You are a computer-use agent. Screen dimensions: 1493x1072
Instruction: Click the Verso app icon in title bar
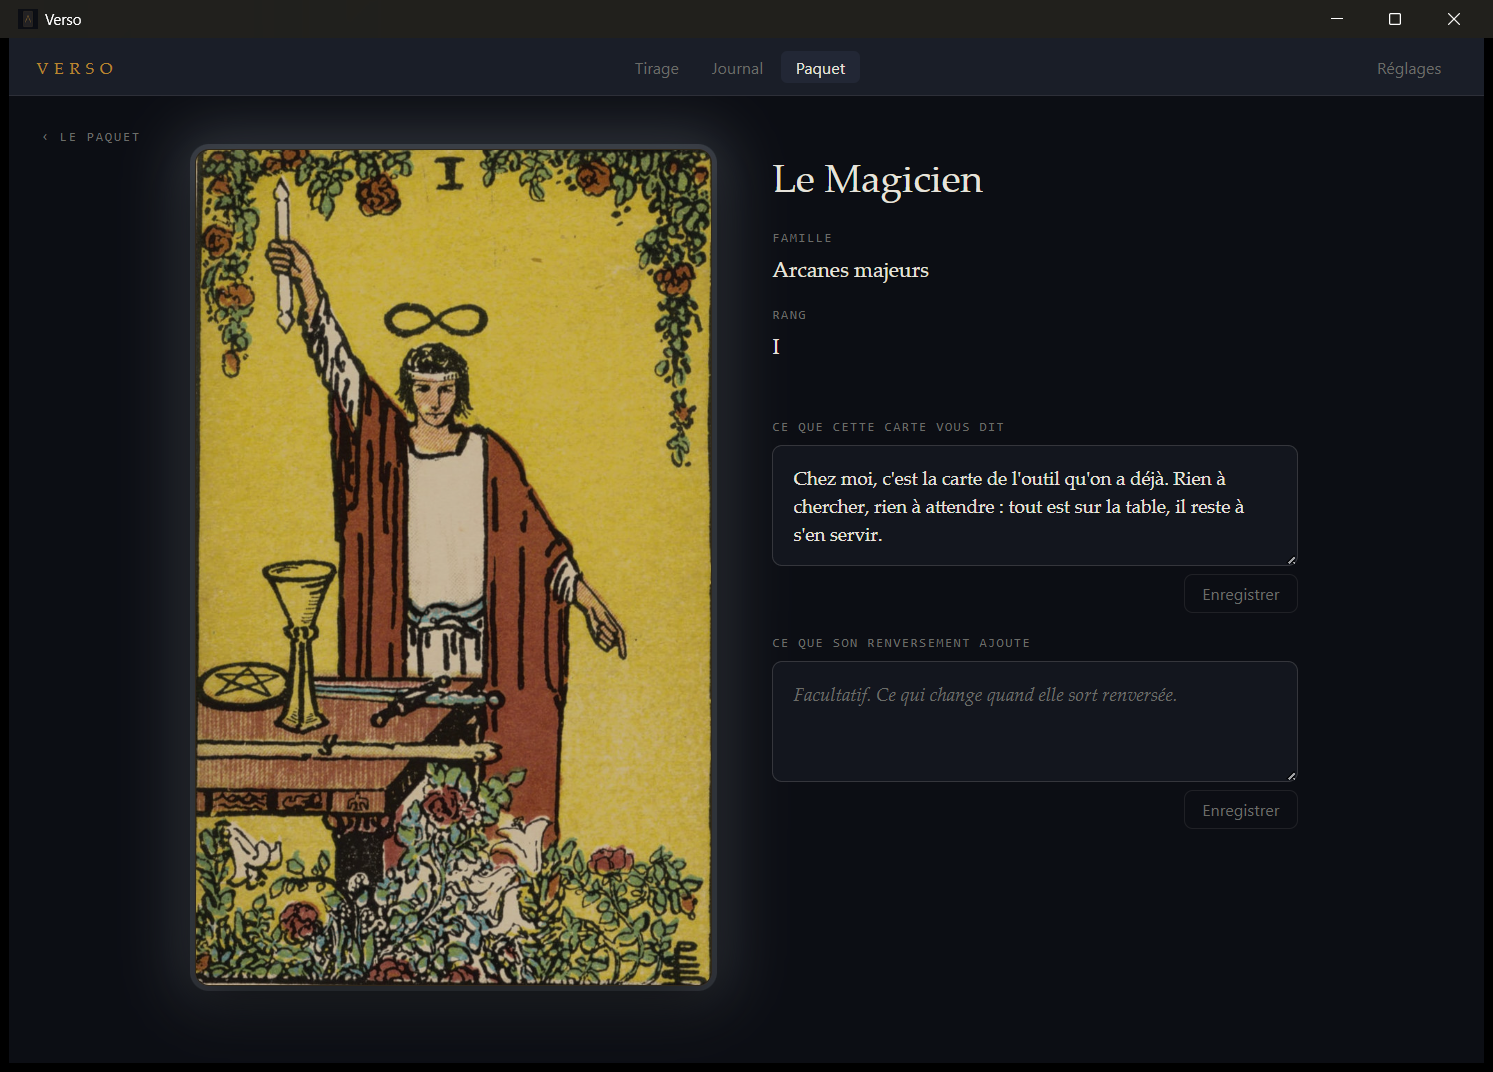[x=28, y=19]
